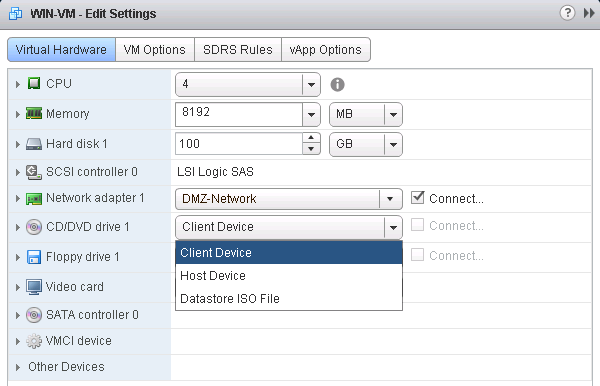Click the Memory 8192 input field
The width and height of the screenshot is (600, 386).
click(x=239, y=114)
